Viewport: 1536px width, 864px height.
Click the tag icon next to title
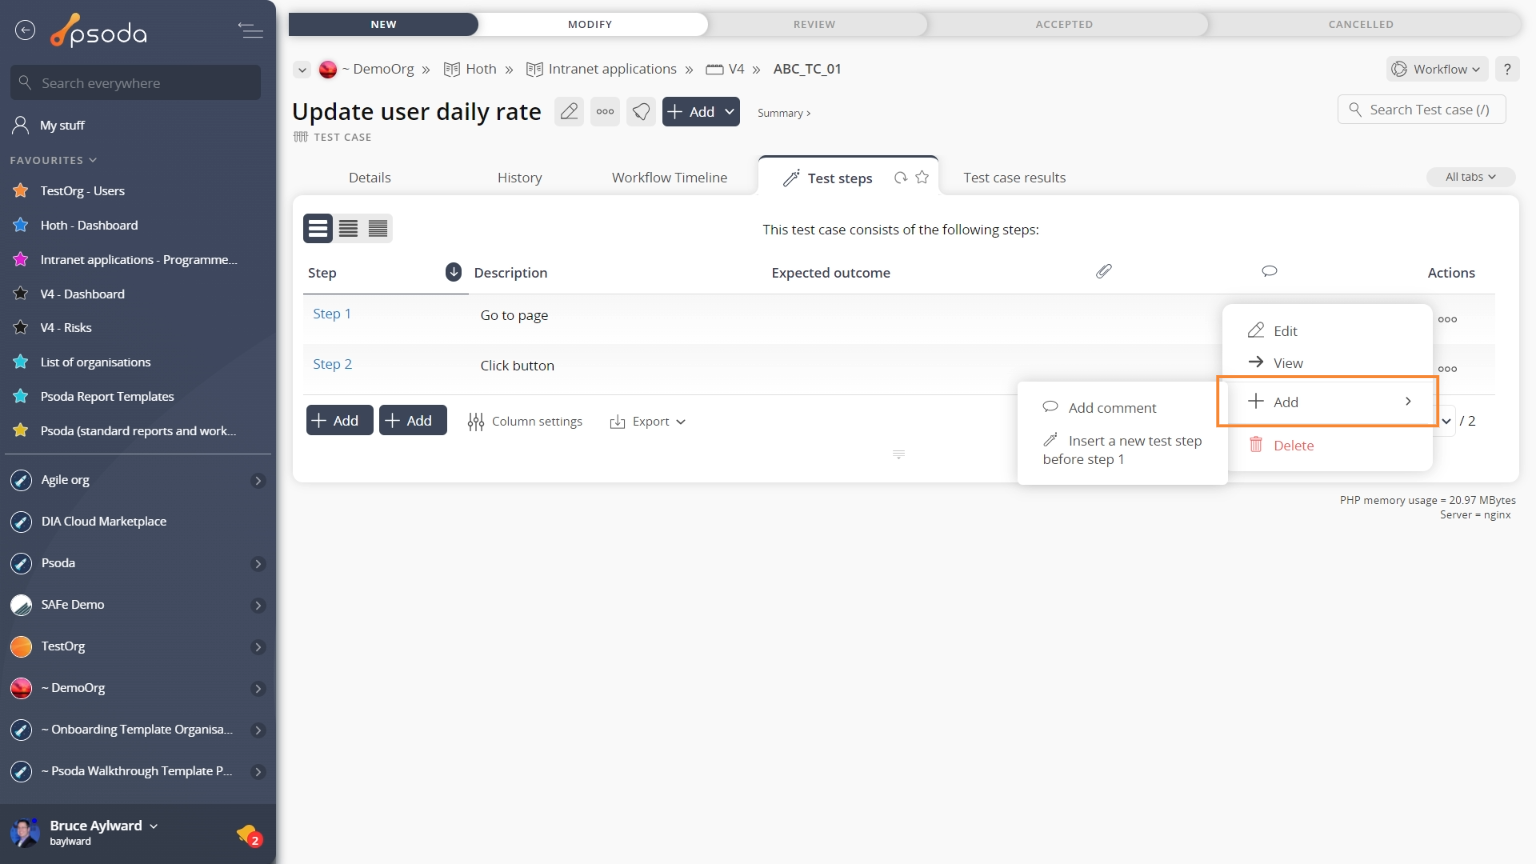pos(641,111)
